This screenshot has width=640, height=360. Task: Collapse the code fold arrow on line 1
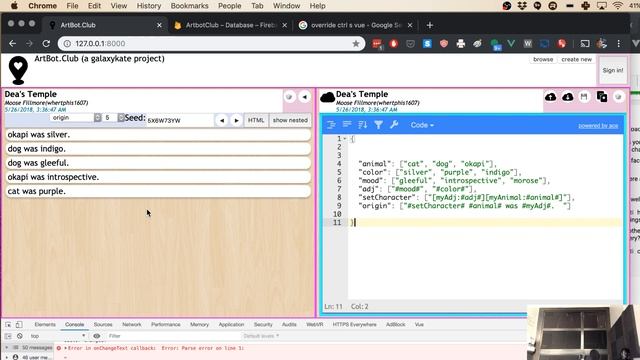pos(344,139)
